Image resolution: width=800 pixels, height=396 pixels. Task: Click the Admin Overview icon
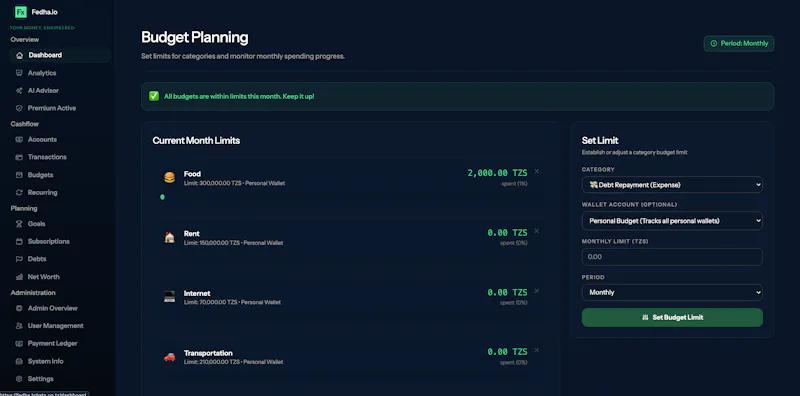[19, 308]
